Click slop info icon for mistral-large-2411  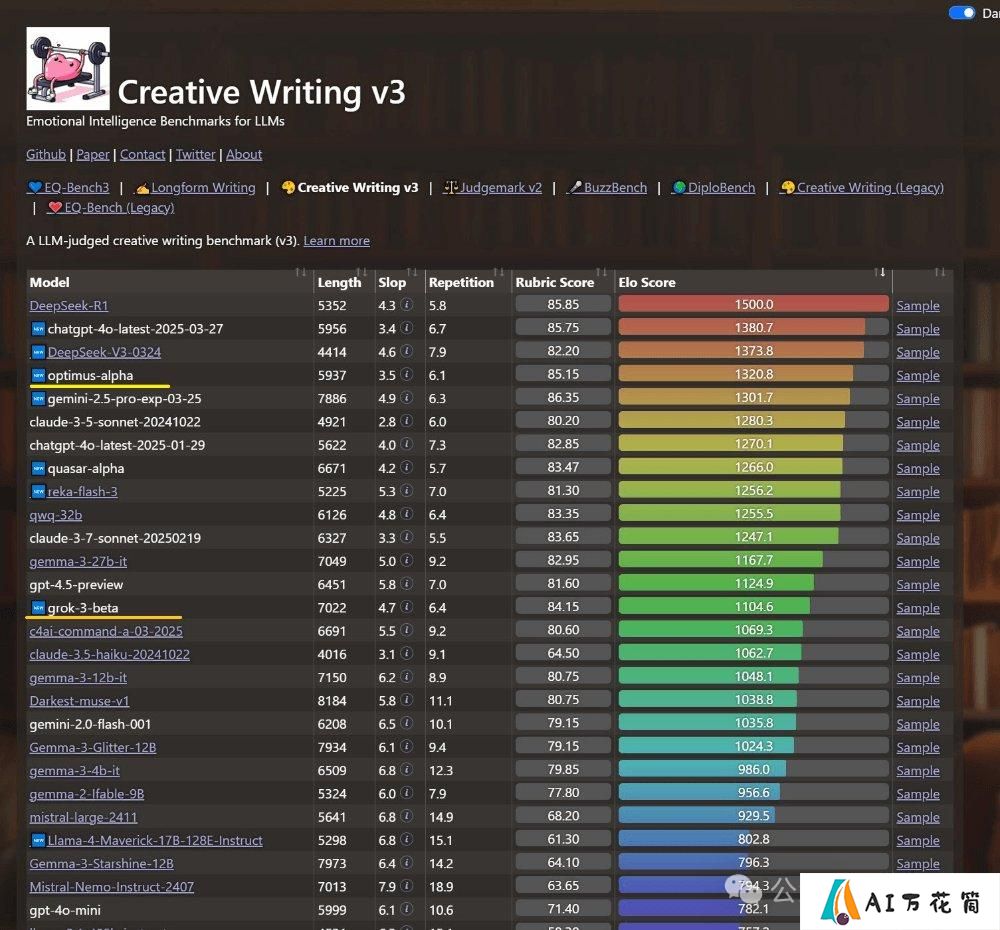(x=407, y=816)
